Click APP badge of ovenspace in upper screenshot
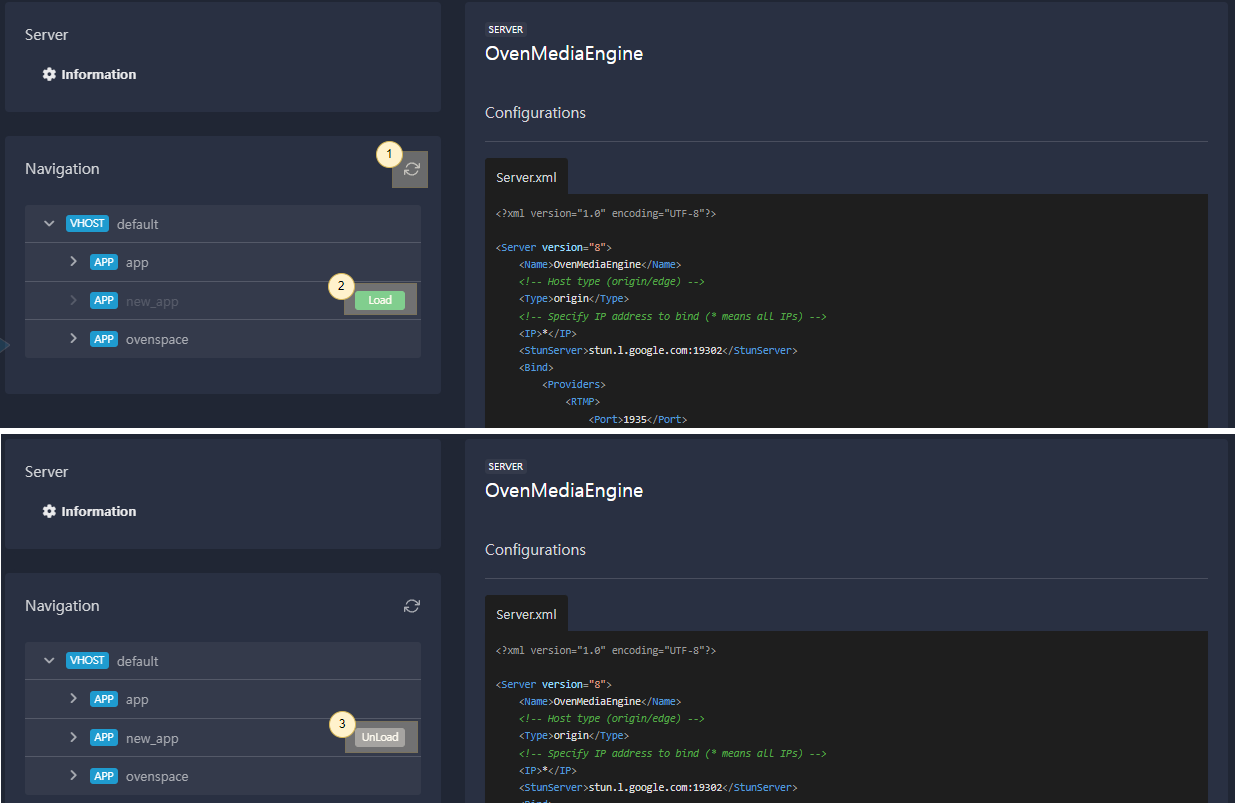Image resolution: width=1235 pixels, height=803 pixels. coord(104,339)
